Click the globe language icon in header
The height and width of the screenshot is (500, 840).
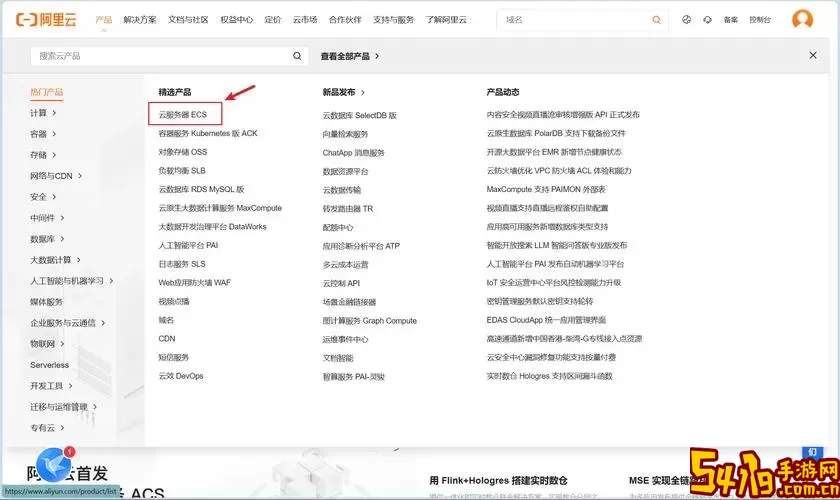click(x=686, y=20)
